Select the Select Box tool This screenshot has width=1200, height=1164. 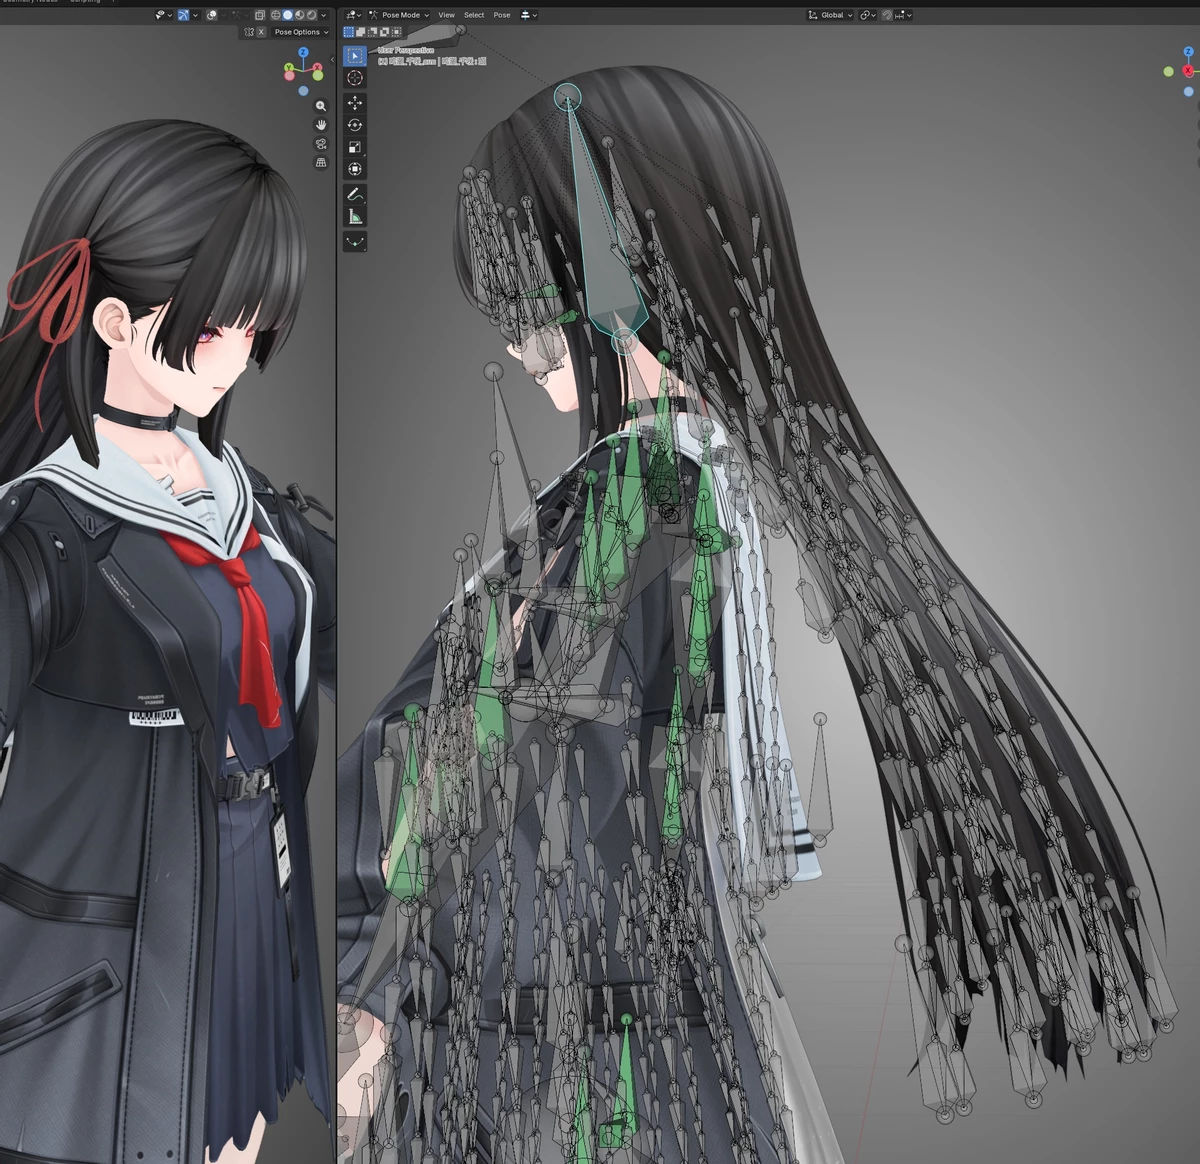354,56
